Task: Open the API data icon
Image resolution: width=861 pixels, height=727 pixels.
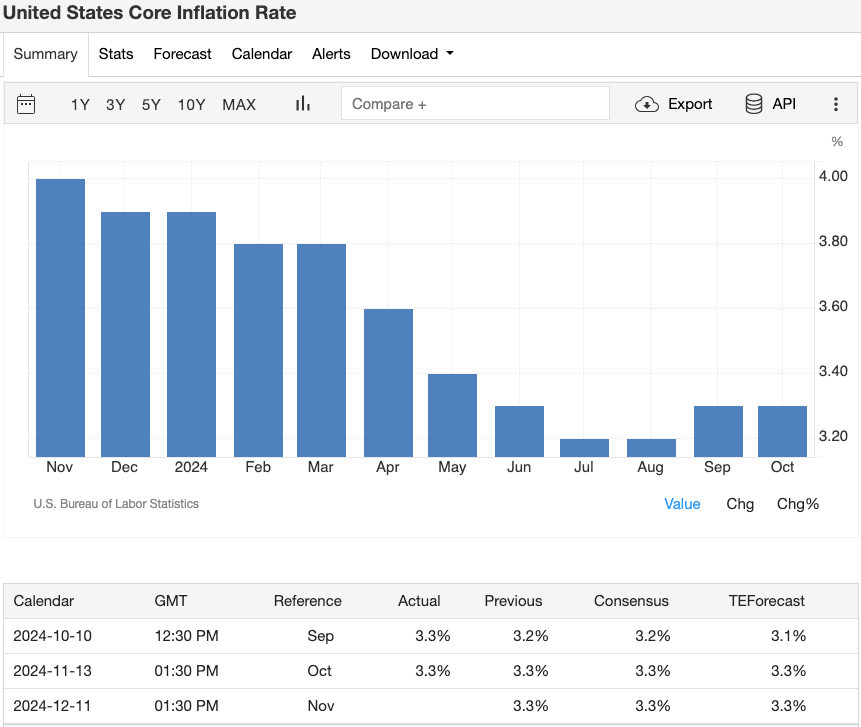Action: click(x=769, y=103)
